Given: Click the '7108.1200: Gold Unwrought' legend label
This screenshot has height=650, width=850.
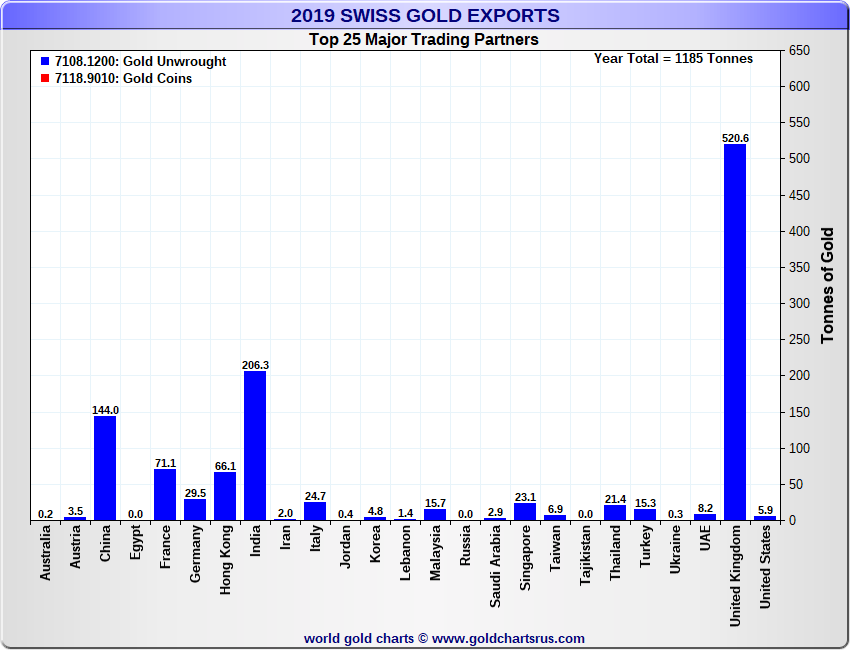Looking at the screenshot, I should pyautogui.click(x=140, y=61).
